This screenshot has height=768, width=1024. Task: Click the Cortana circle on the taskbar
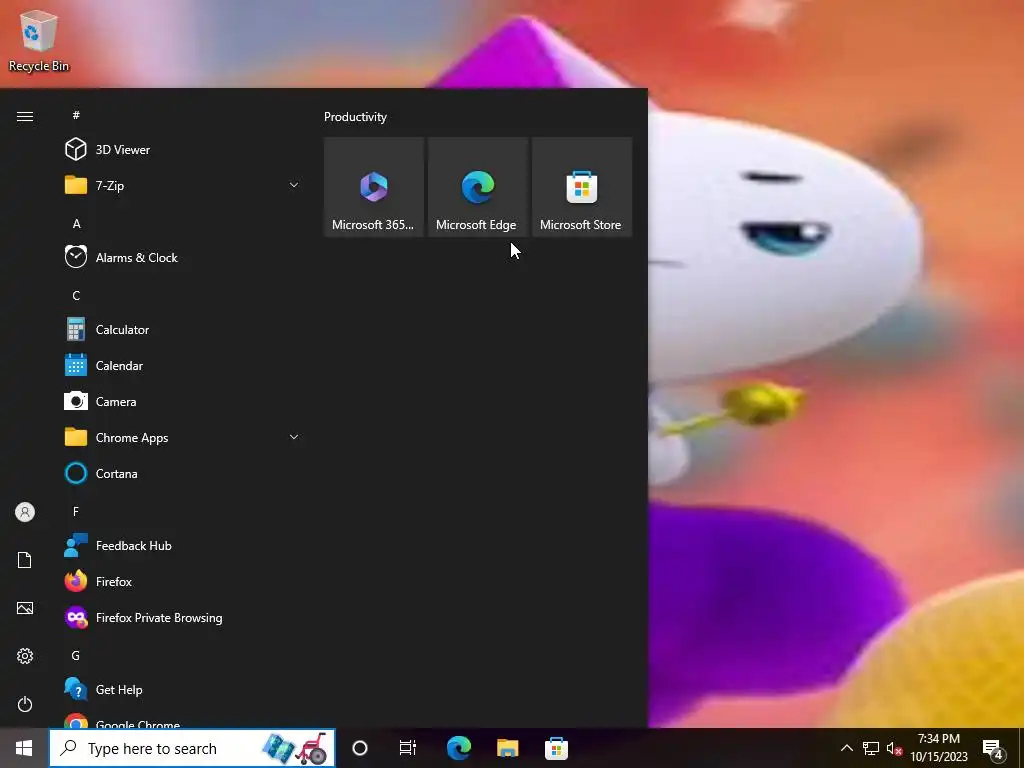(x=360, y=748)
